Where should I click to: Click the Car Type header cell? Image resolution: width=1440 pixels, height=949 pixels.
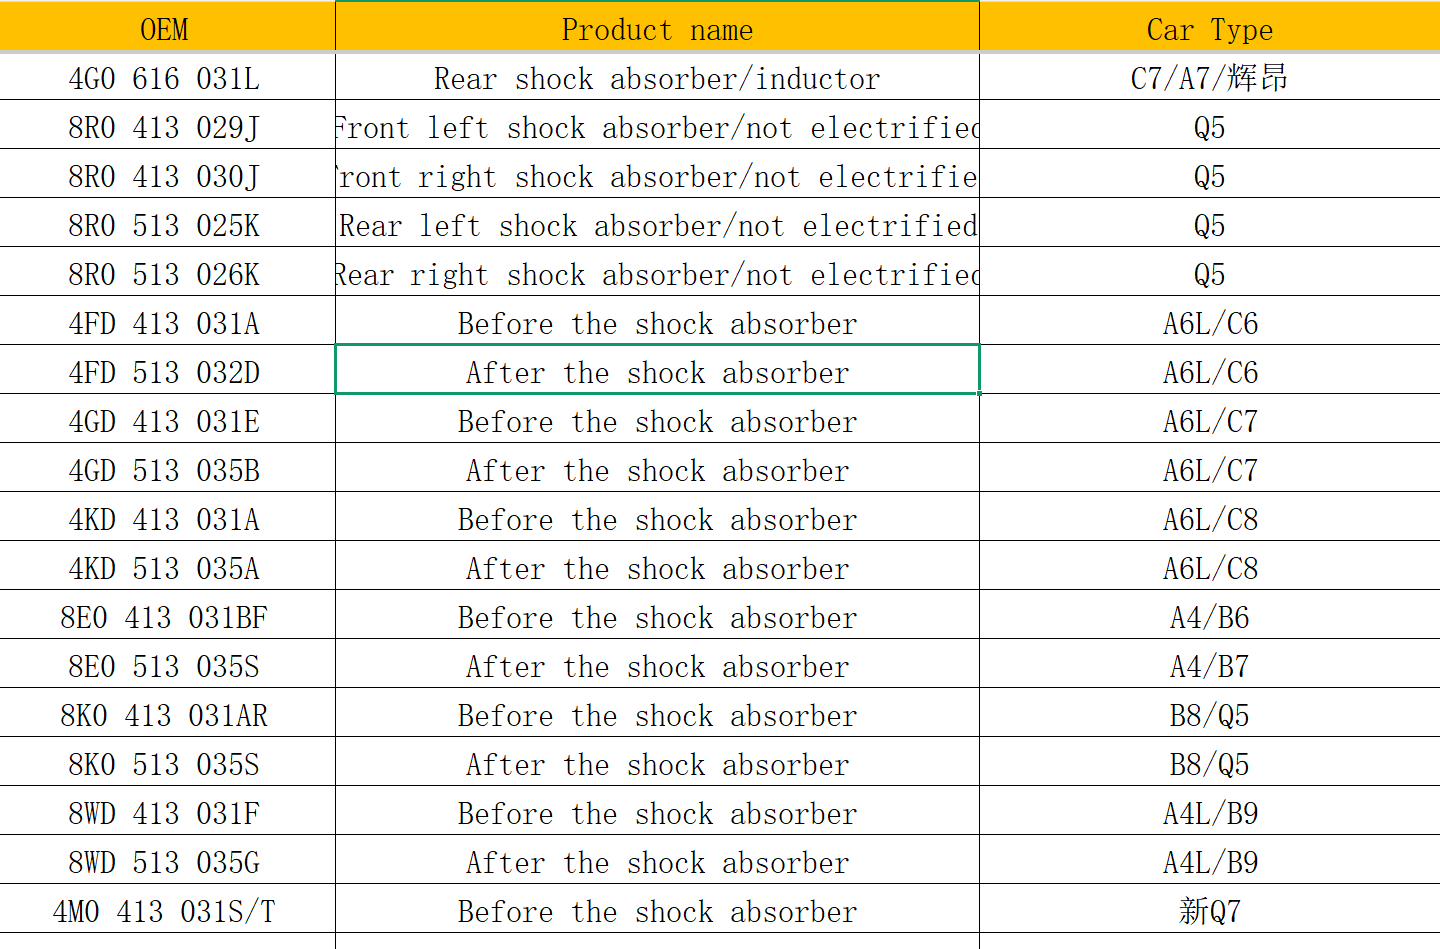(1209, 29)
